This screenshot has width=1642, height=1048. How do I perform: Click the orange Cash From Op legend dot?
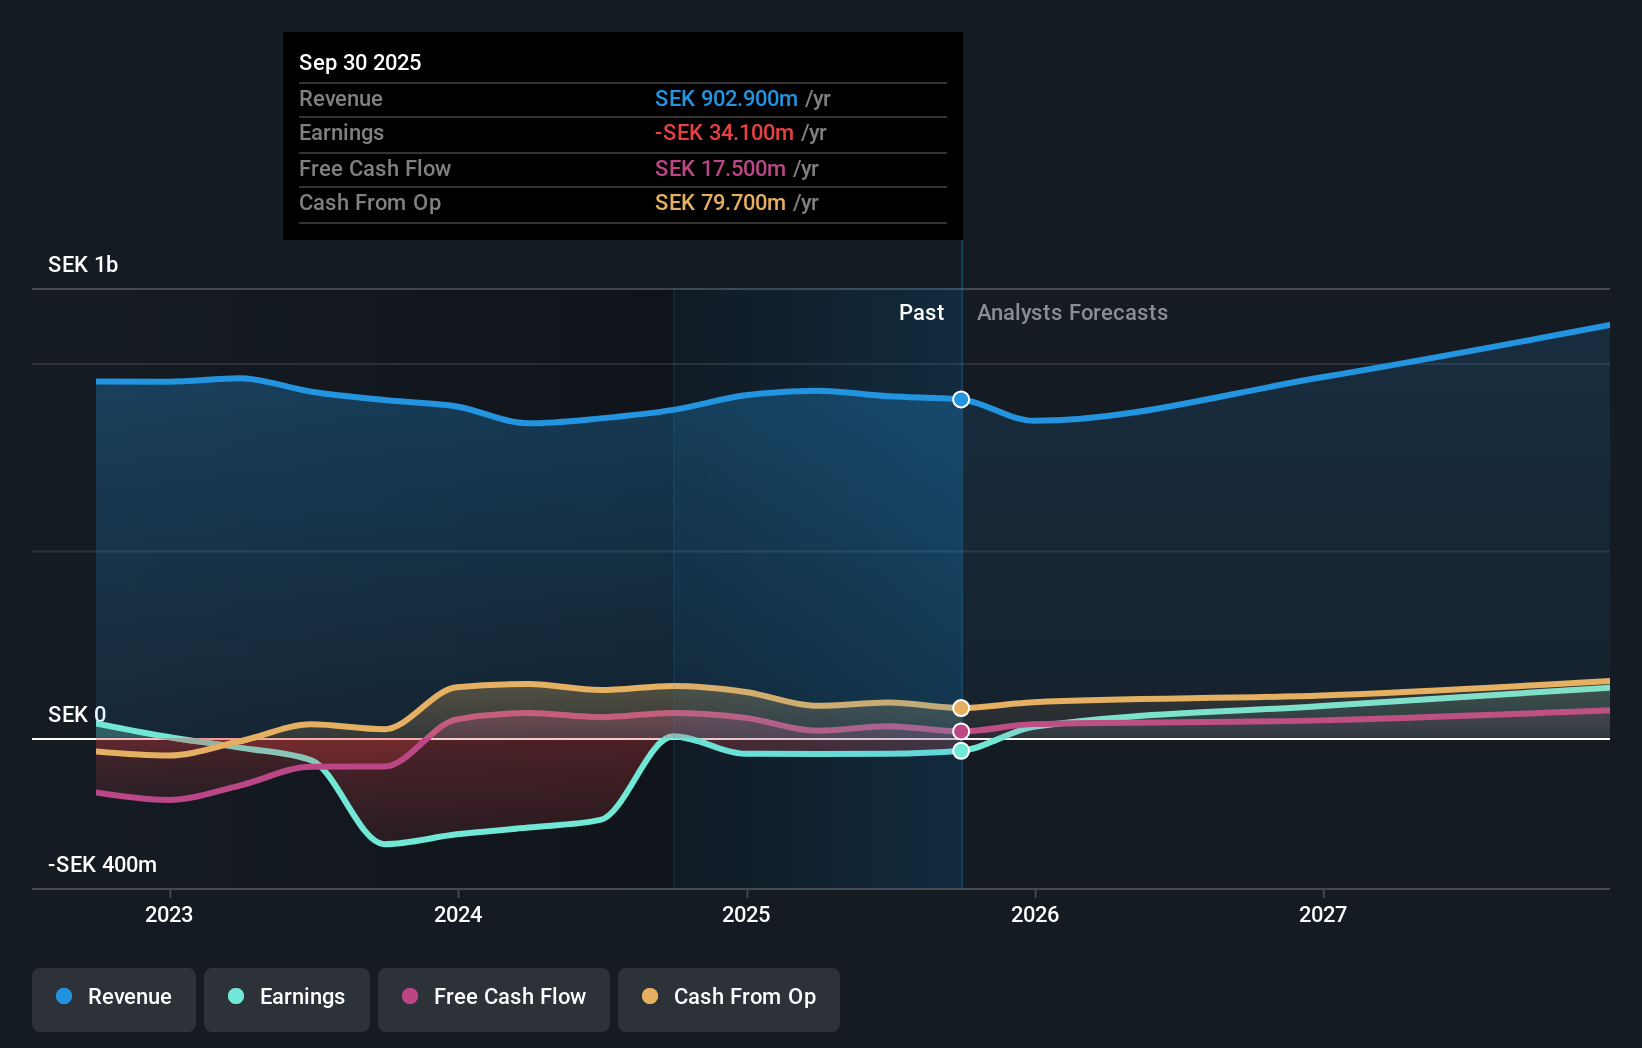650,997
